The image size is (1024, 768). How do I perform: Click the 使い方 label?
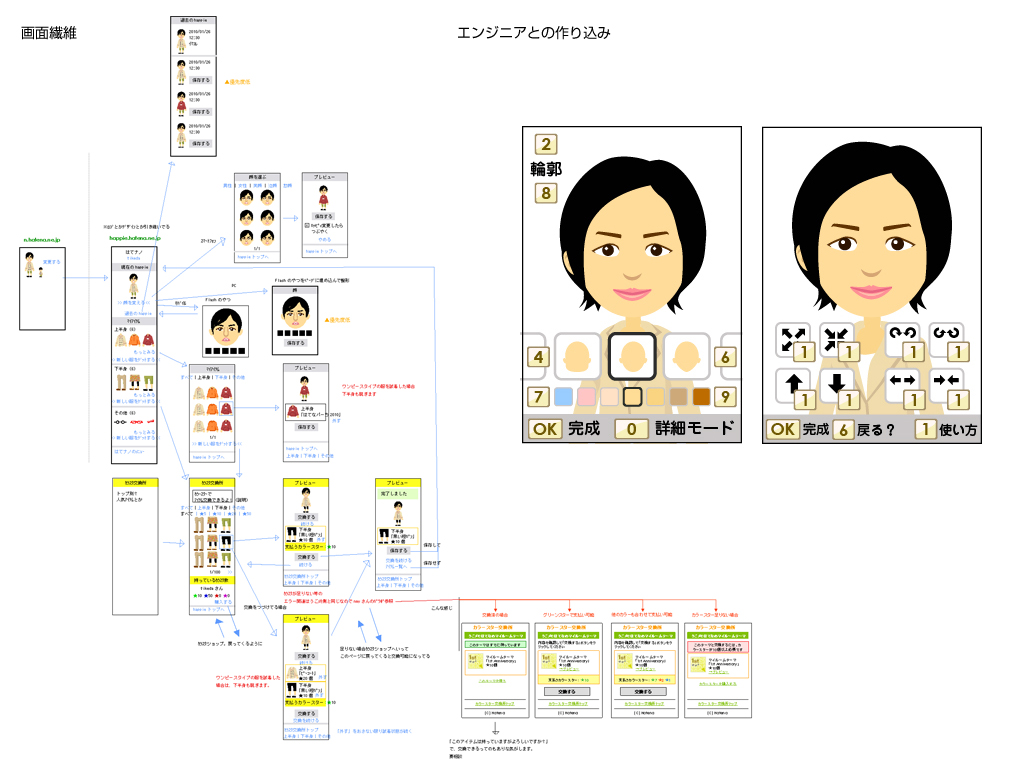pos(958,430)
